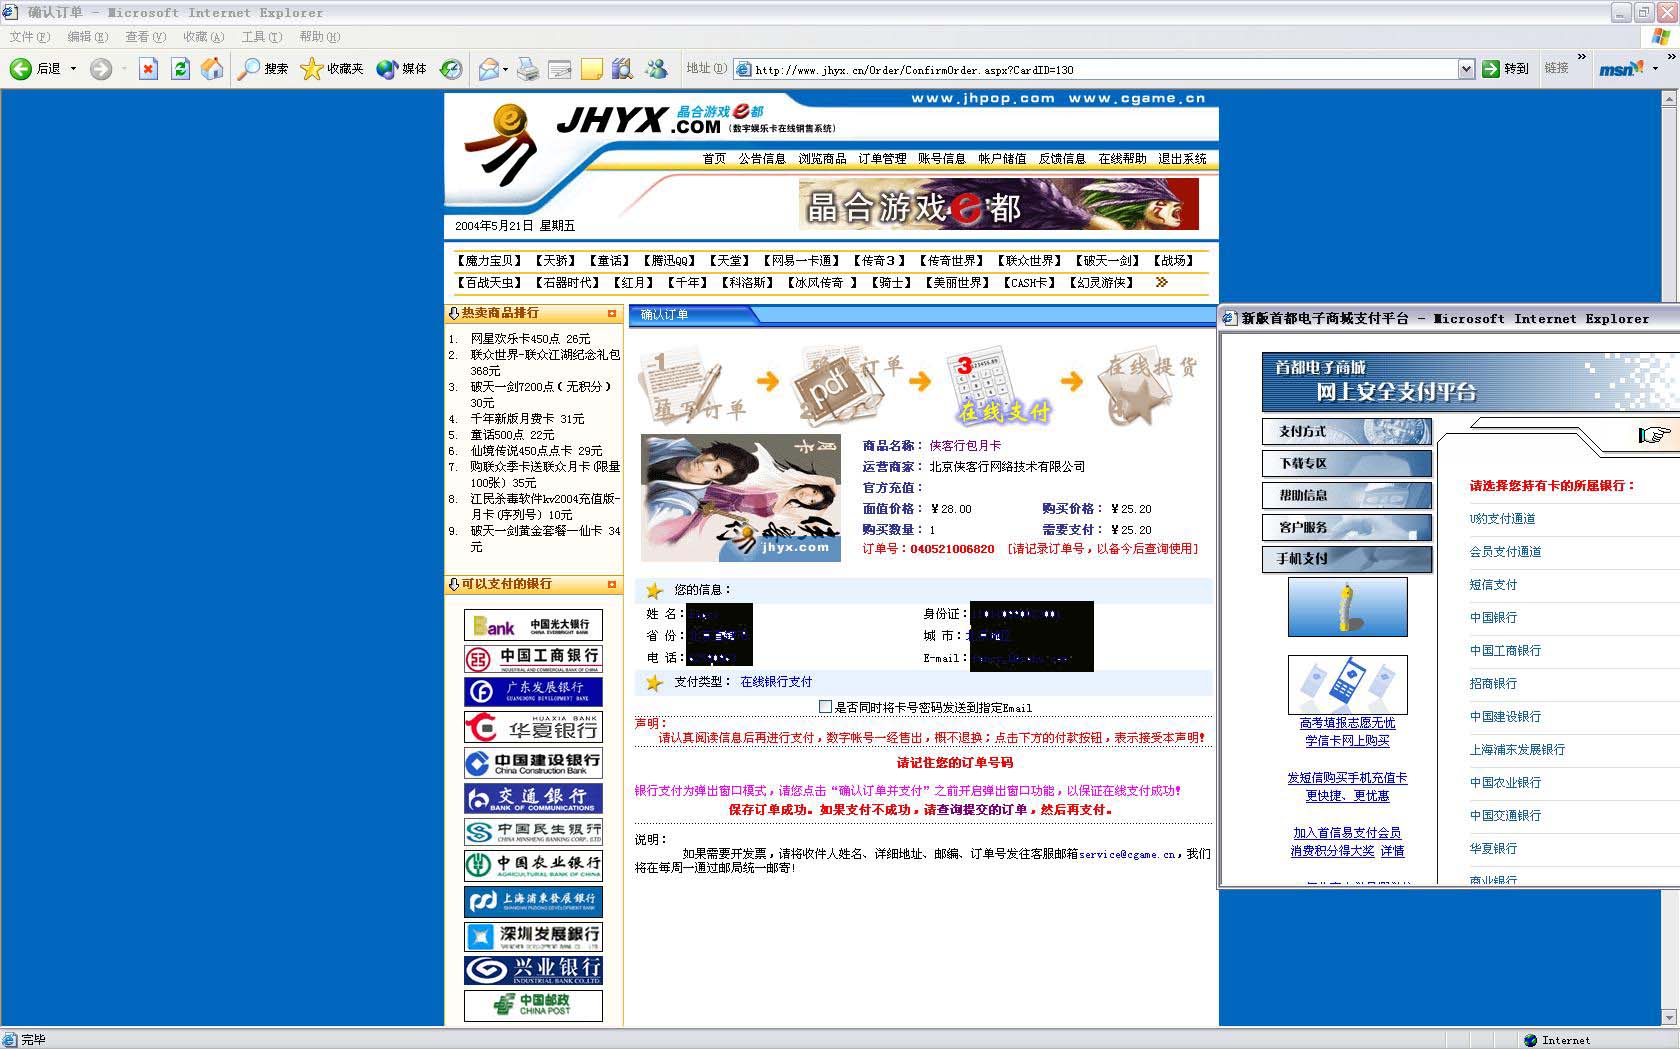Screen dimensions: 1680x1050
Task: Click the 中国工商银行 bank logo in sidebar
Action: [533, 658]
